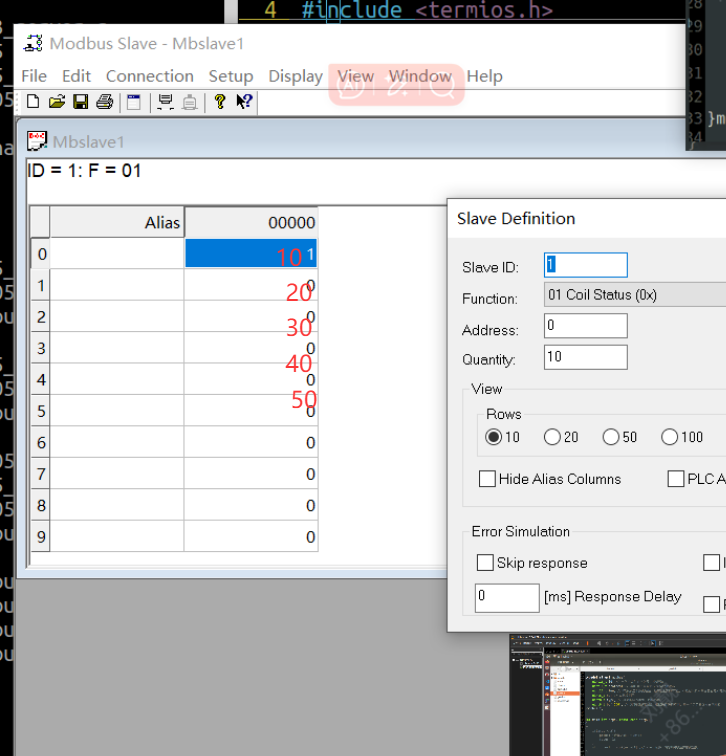Screen dimensions: 726x756
Task: Click the Open file folder icon
Action: pos(56,102)
